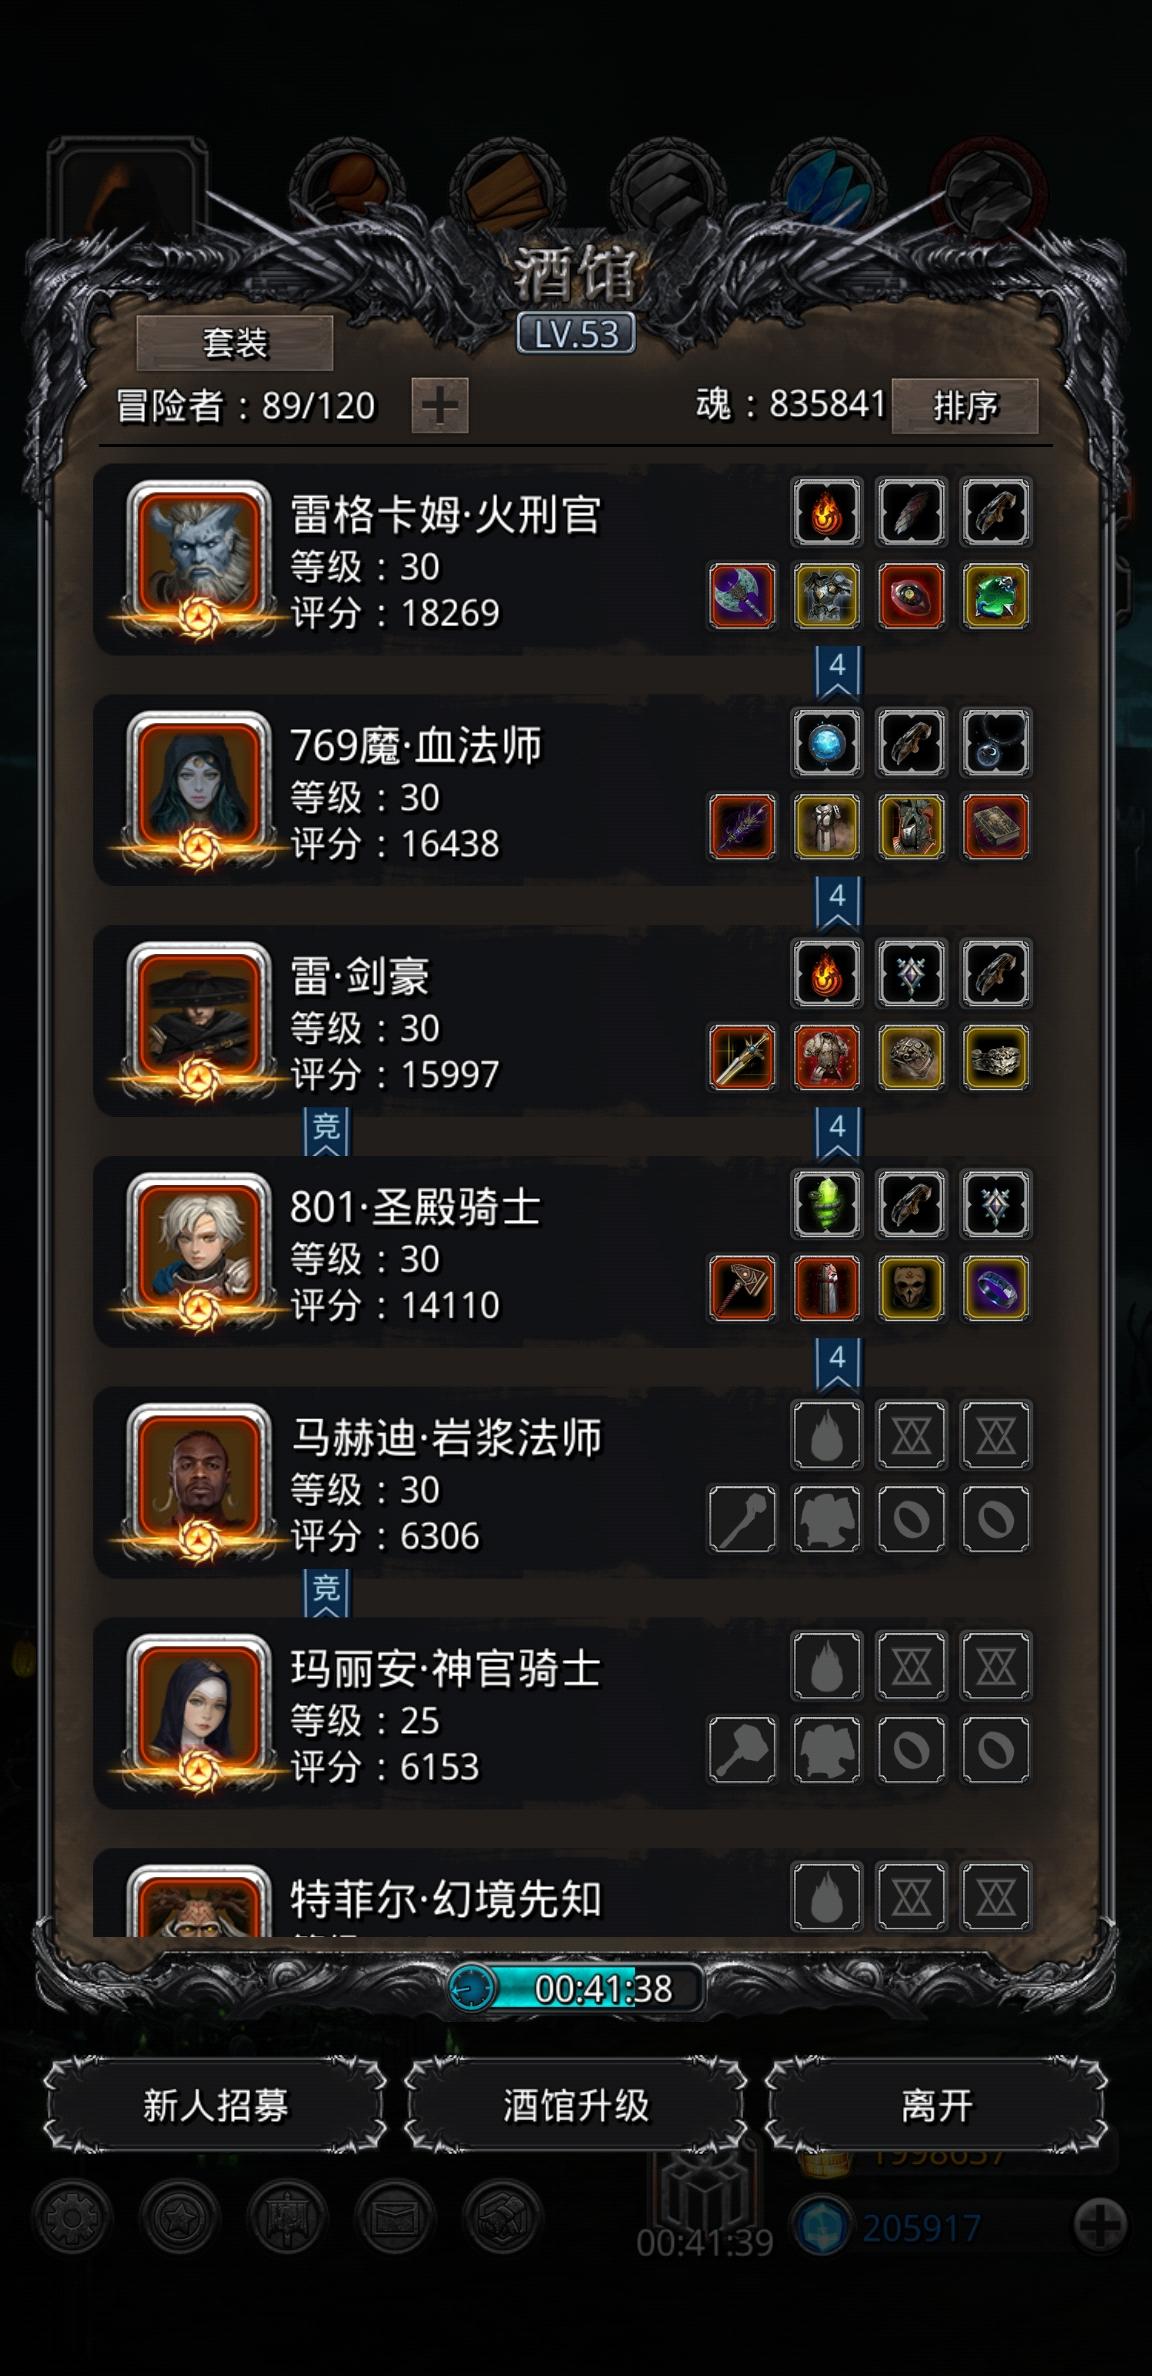Viewport: 1152px width, 2376px height.
Task: Tap the empty hammer slot of 玛丽安·神官骑士
Action: click(742, 1750)
